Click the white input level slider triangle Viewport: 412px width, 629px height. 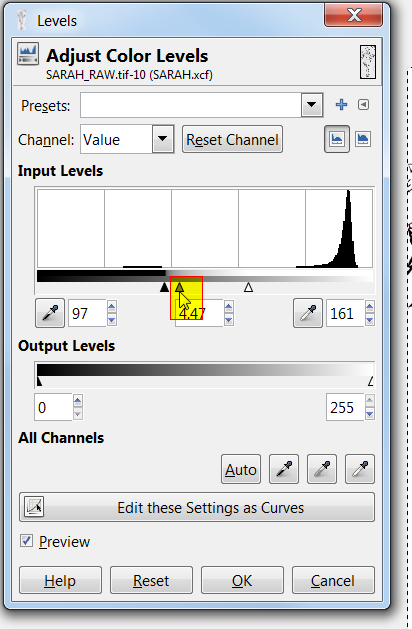[x=248, y=287]
